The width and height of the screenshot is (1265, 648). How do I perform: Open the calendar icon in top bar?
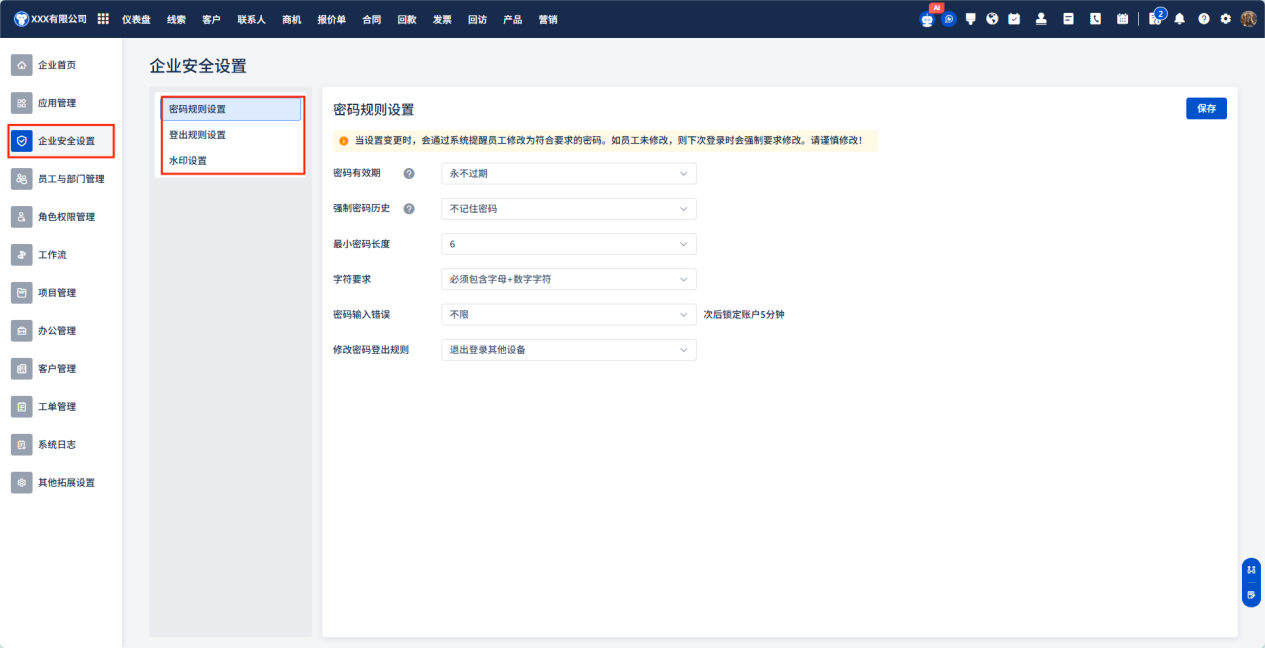click(1122, 19)
